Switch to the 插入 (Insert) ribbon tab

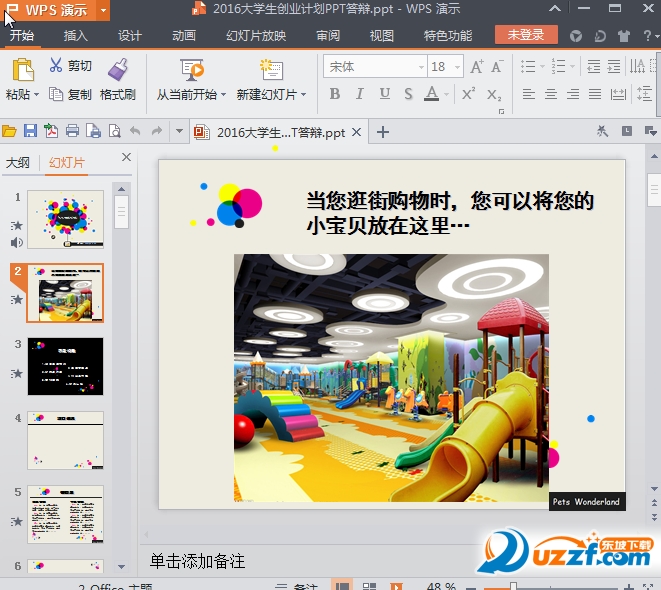[x=76, y=36]
